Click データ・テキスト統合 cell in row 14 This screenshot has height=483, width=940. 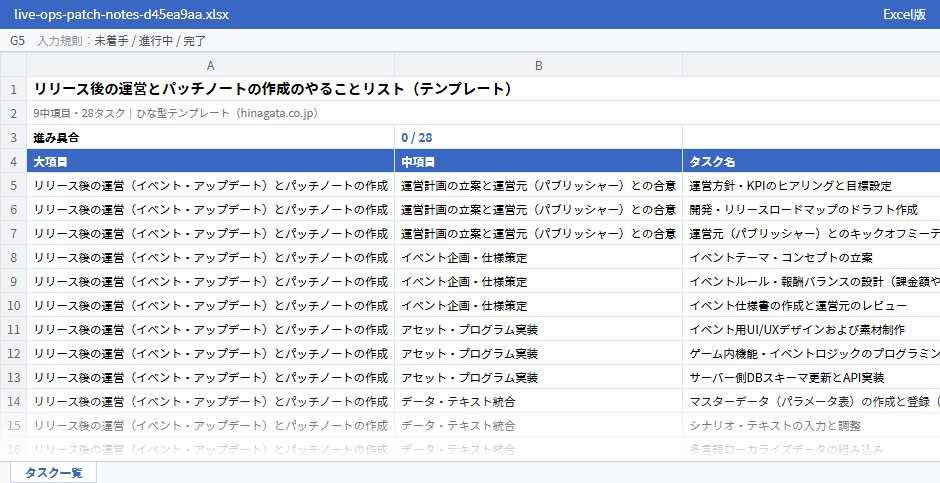(x=538, y=401)
